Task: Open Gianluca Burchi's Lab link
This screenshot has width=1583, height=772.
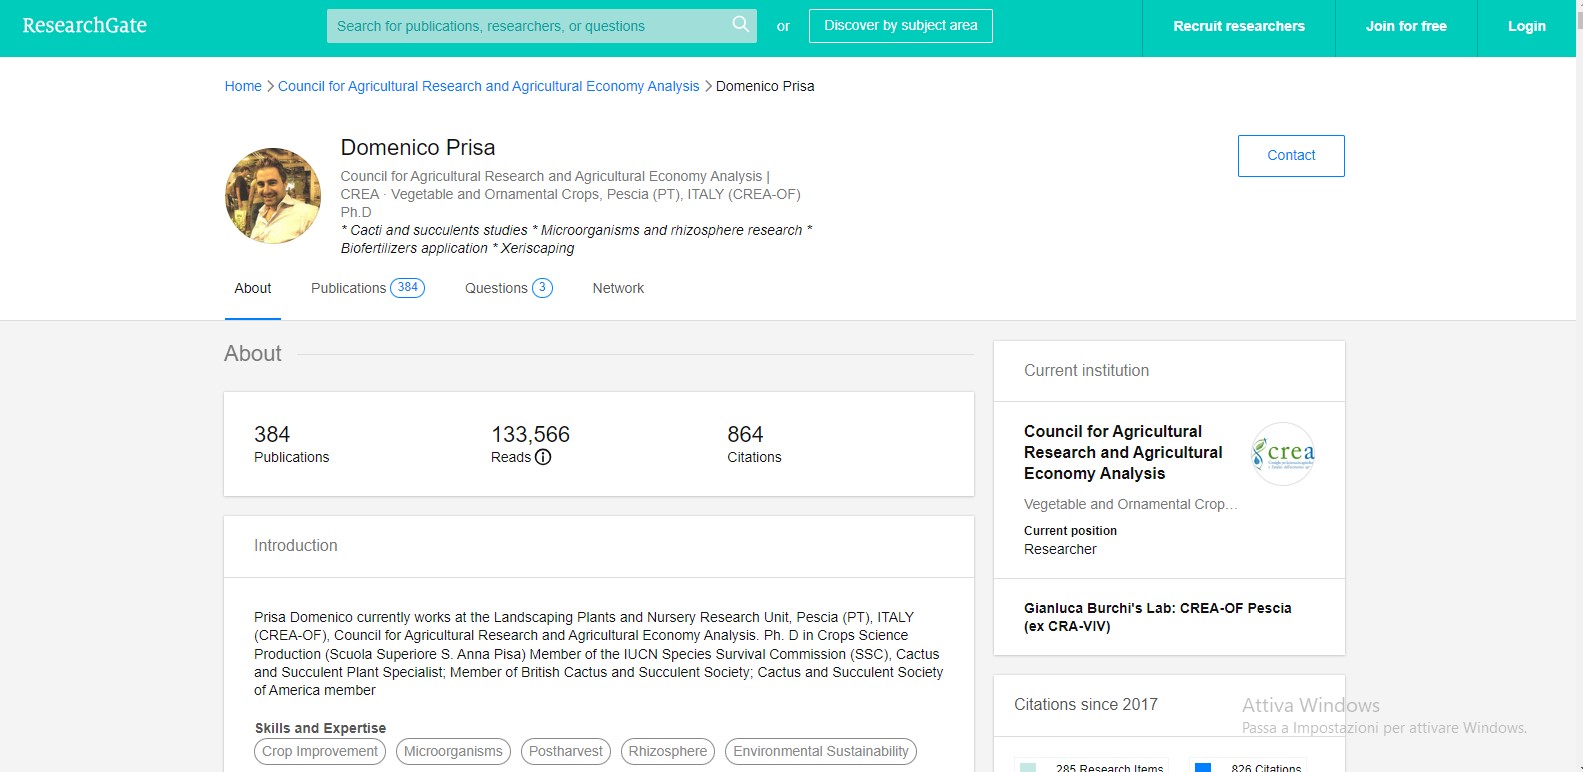Action: pyautogui.click(x=1157, y=617)
